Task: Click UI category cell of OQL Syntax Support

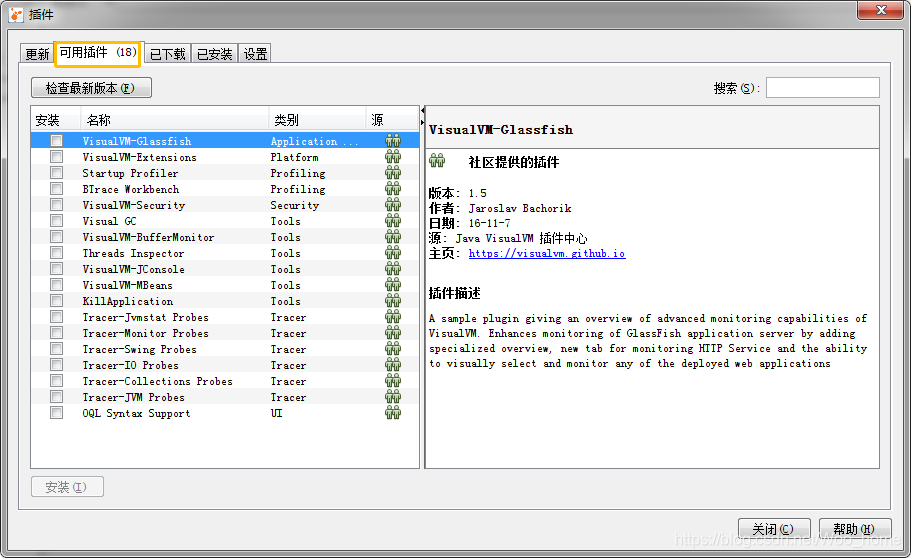Action: click(x=277, y=413)
